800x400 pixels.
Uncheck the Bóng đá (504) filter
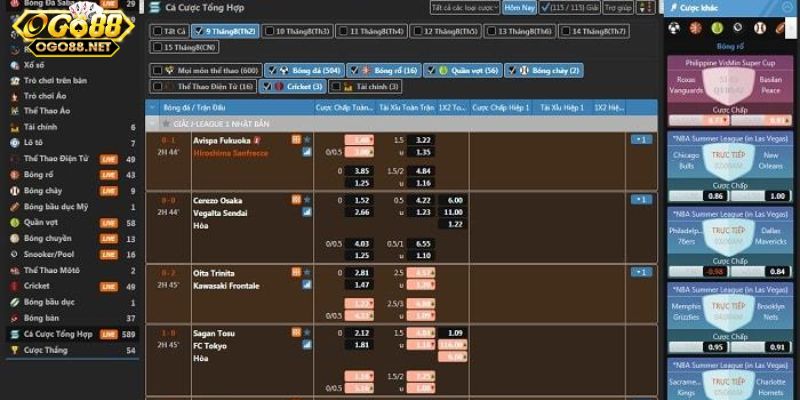coord(272,70)
